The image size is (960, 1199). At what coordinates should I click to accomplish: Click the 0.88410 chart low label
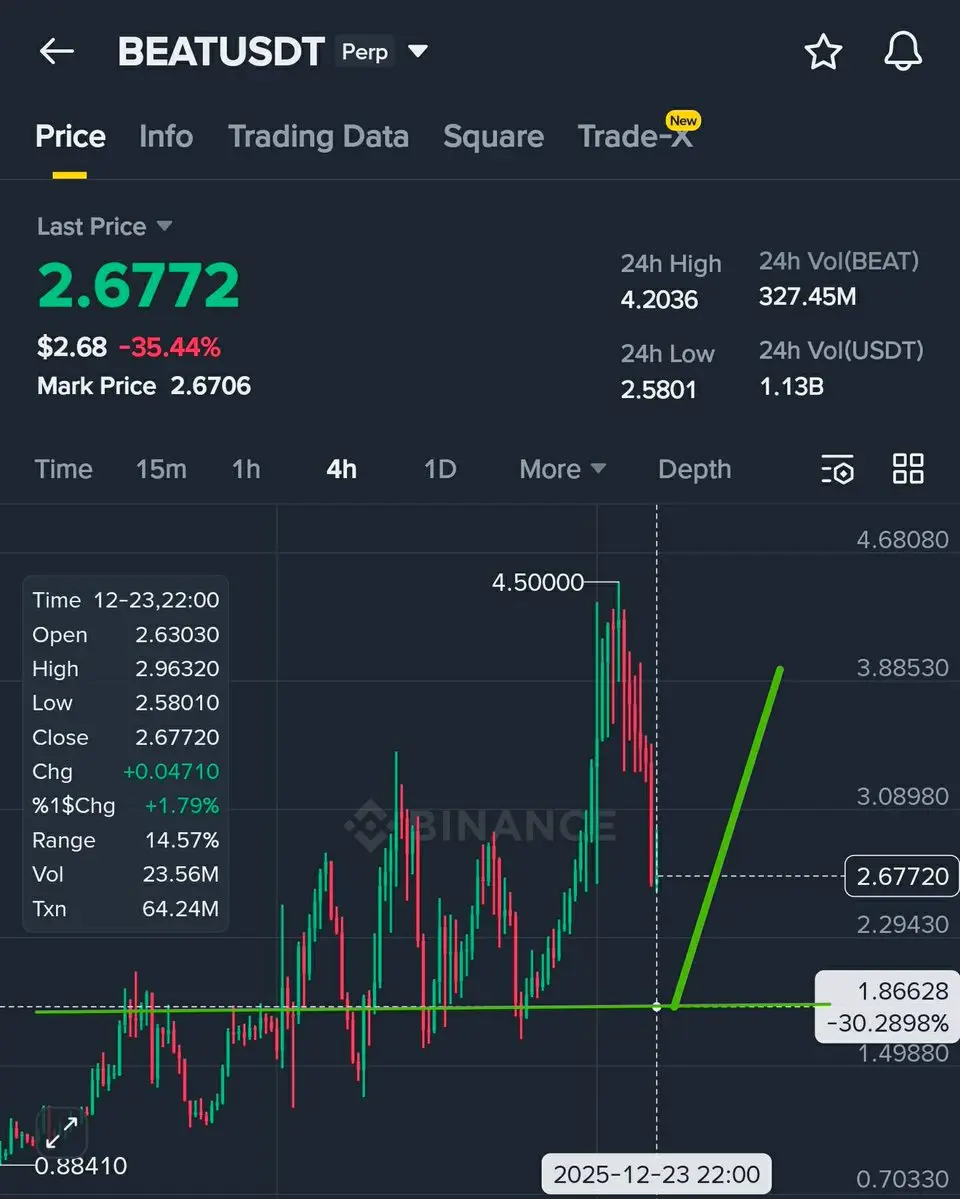pyautogui.click(x=80, y=1166)
